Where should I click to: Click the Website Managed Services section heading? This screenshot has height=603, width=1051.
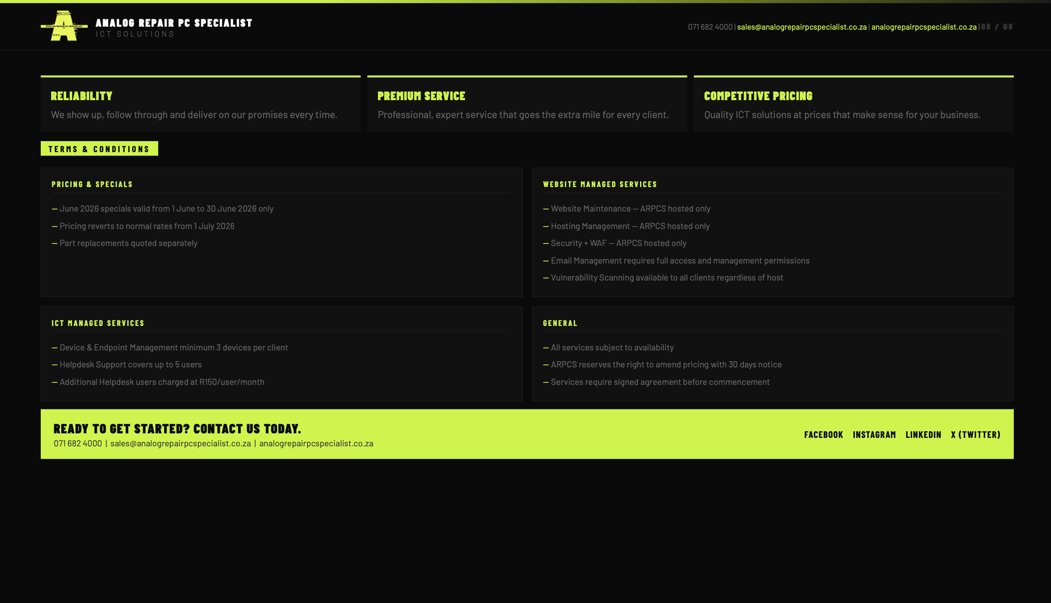click(600, 184)
